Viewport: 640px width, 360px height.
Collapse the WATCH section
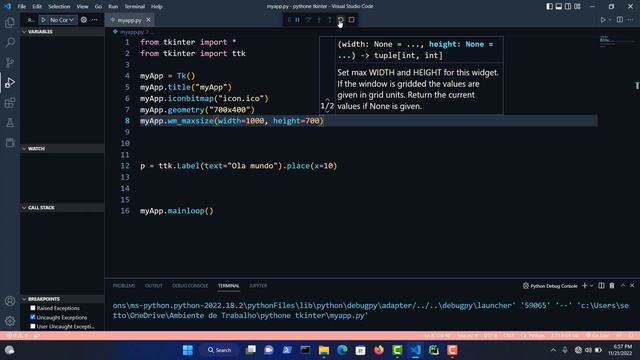click(62, 149)
